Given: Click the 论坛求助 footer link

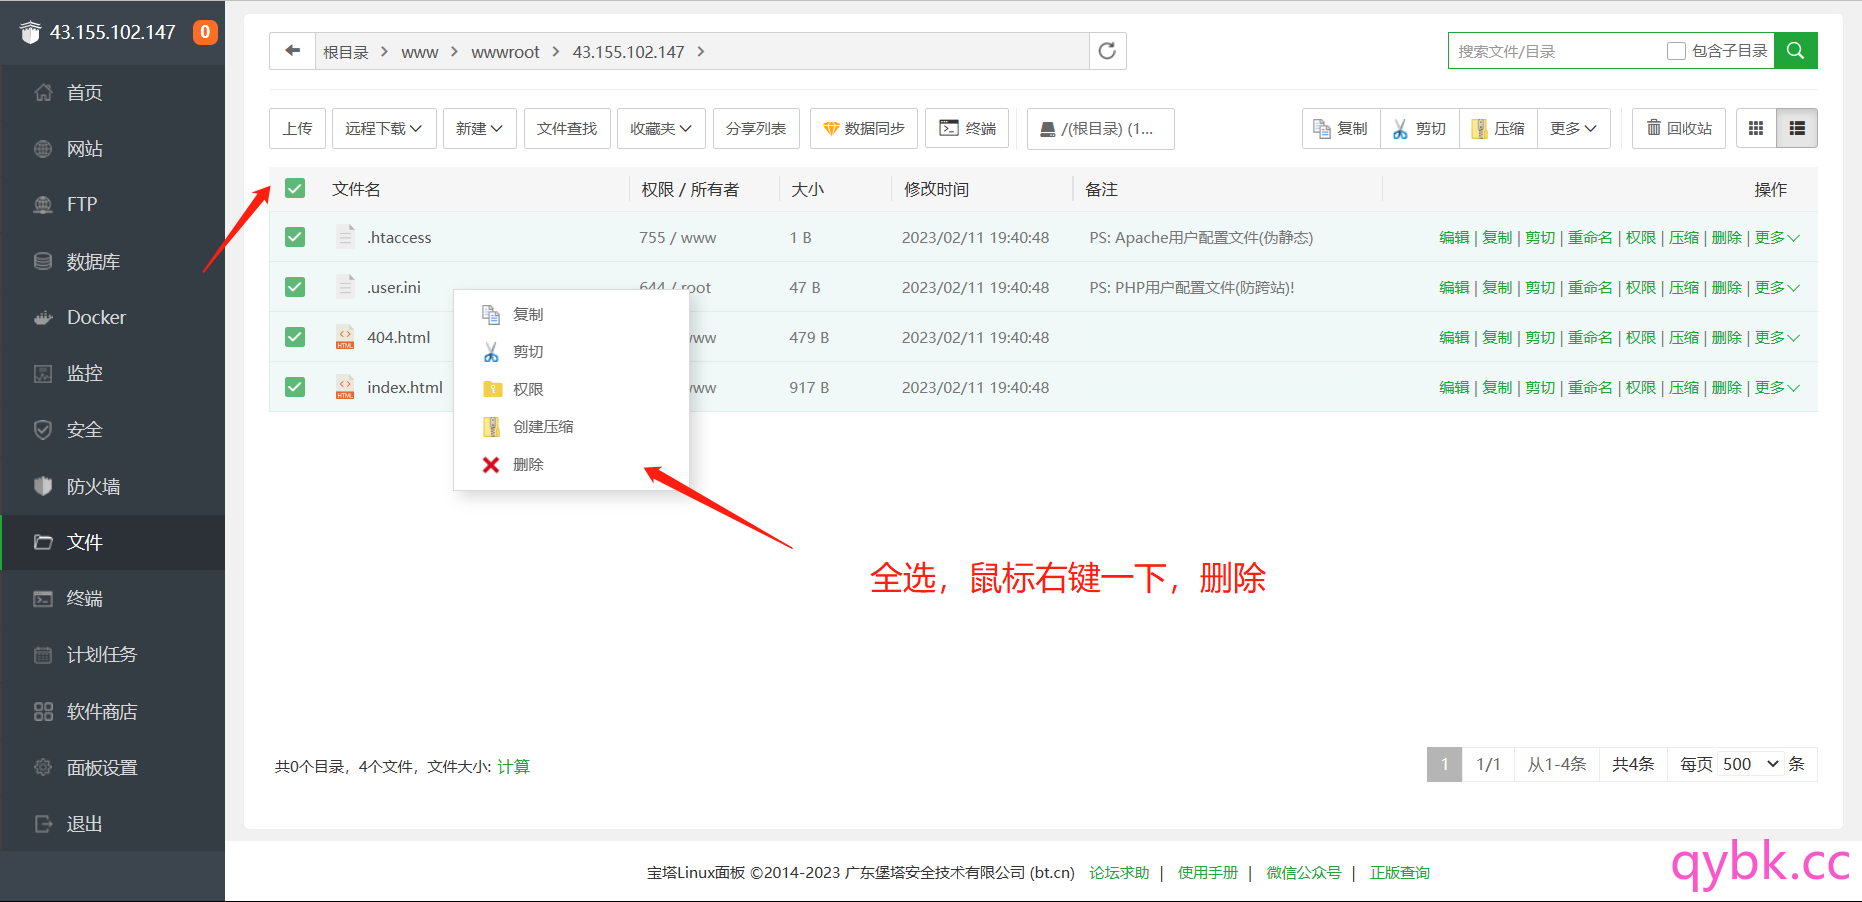Looking at the screenshot, I should pyautogui.click(x=1119, y=872).
